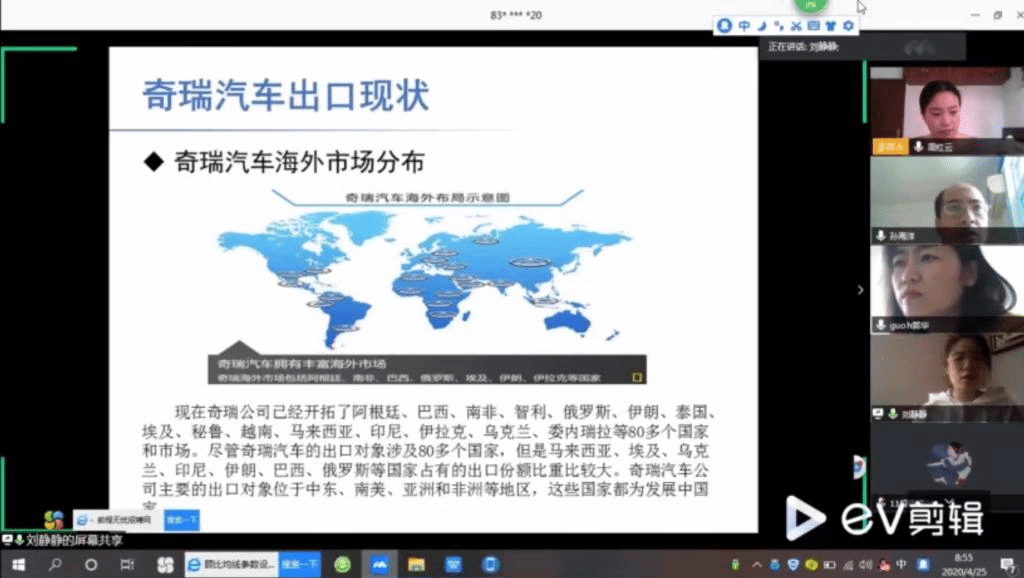Open Task View on the taskbar

(x=127, y=565)
